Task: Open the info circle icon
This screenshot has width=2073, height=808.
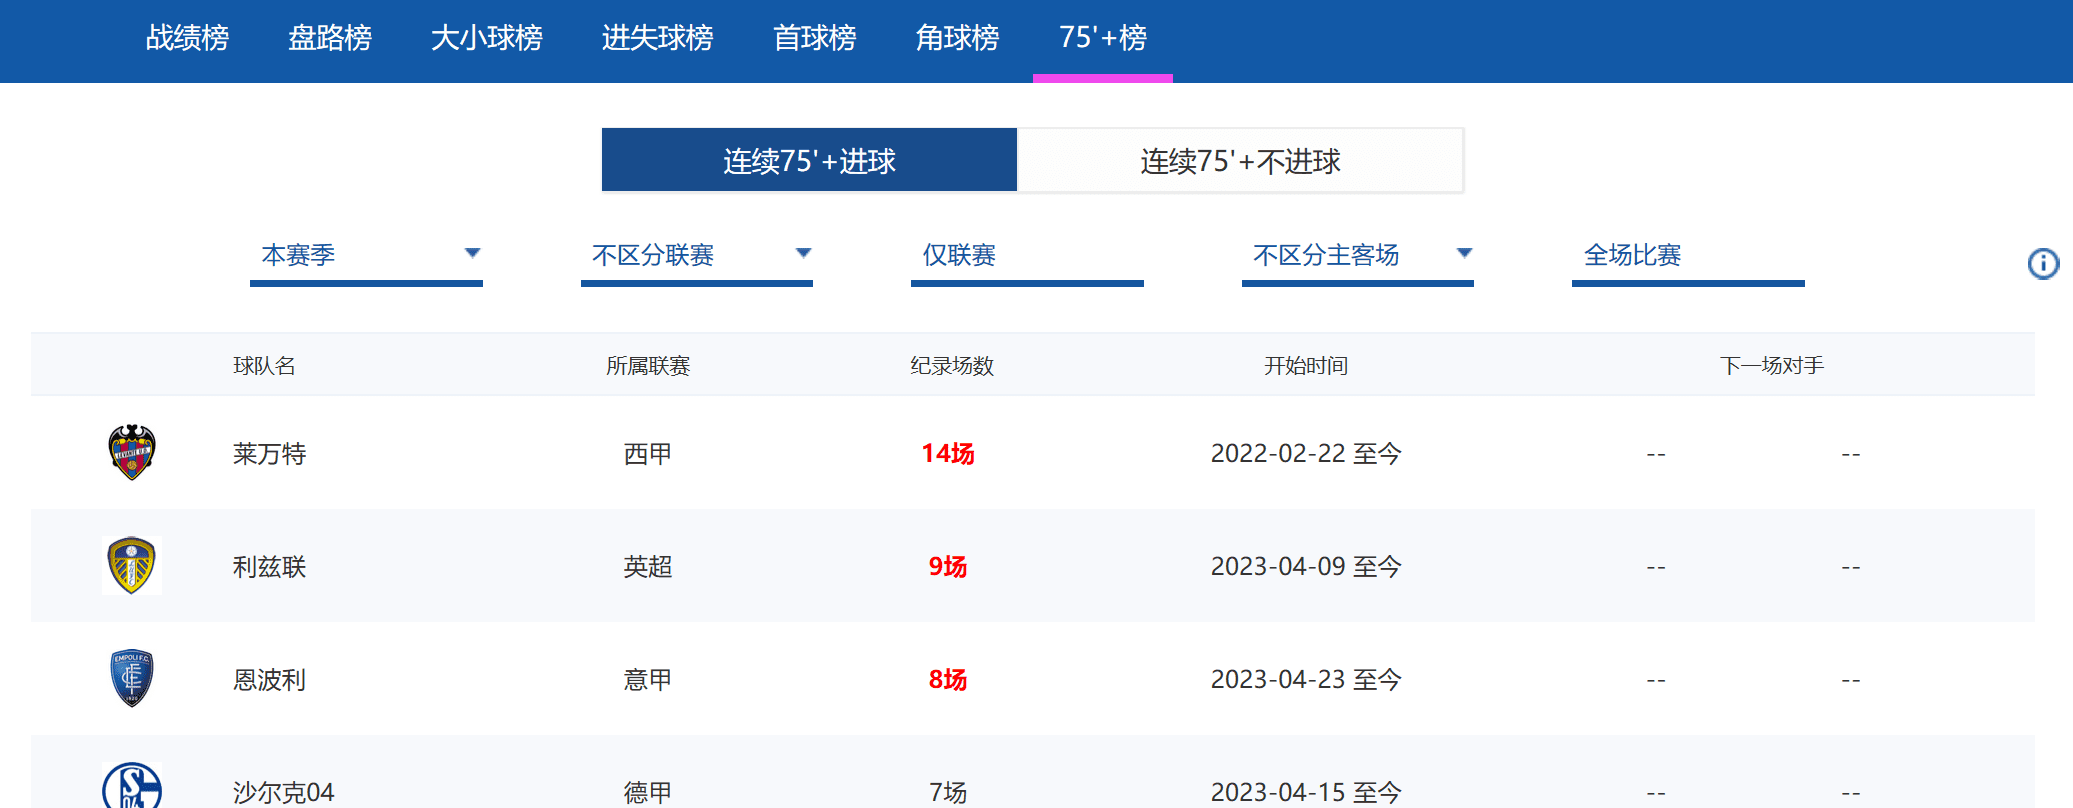Action: [x=2042, y=264]
